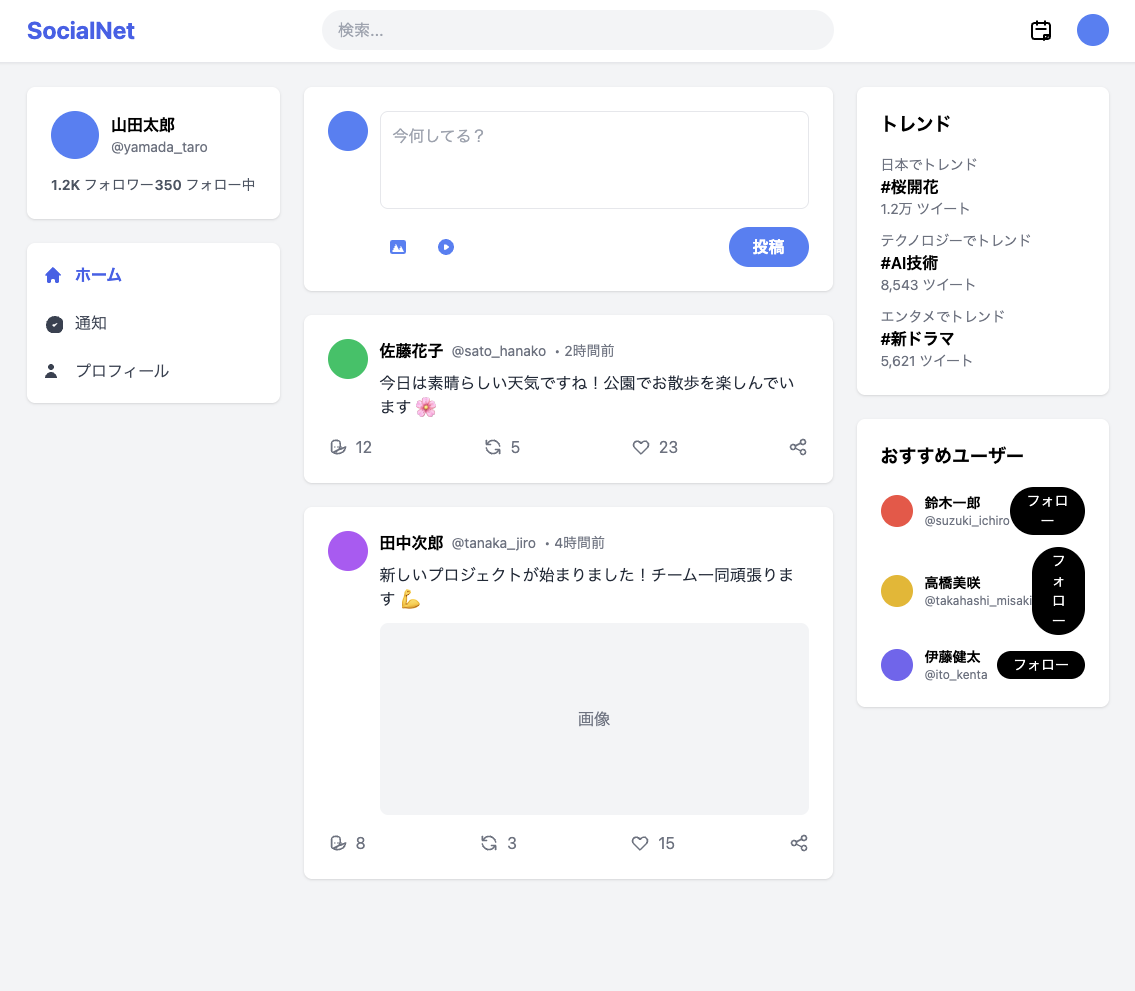Viewport: 1135px width, 991px height.
Task: Reply to 佐藤花子's post via comment icon
Action: click(x=338, y=447)
